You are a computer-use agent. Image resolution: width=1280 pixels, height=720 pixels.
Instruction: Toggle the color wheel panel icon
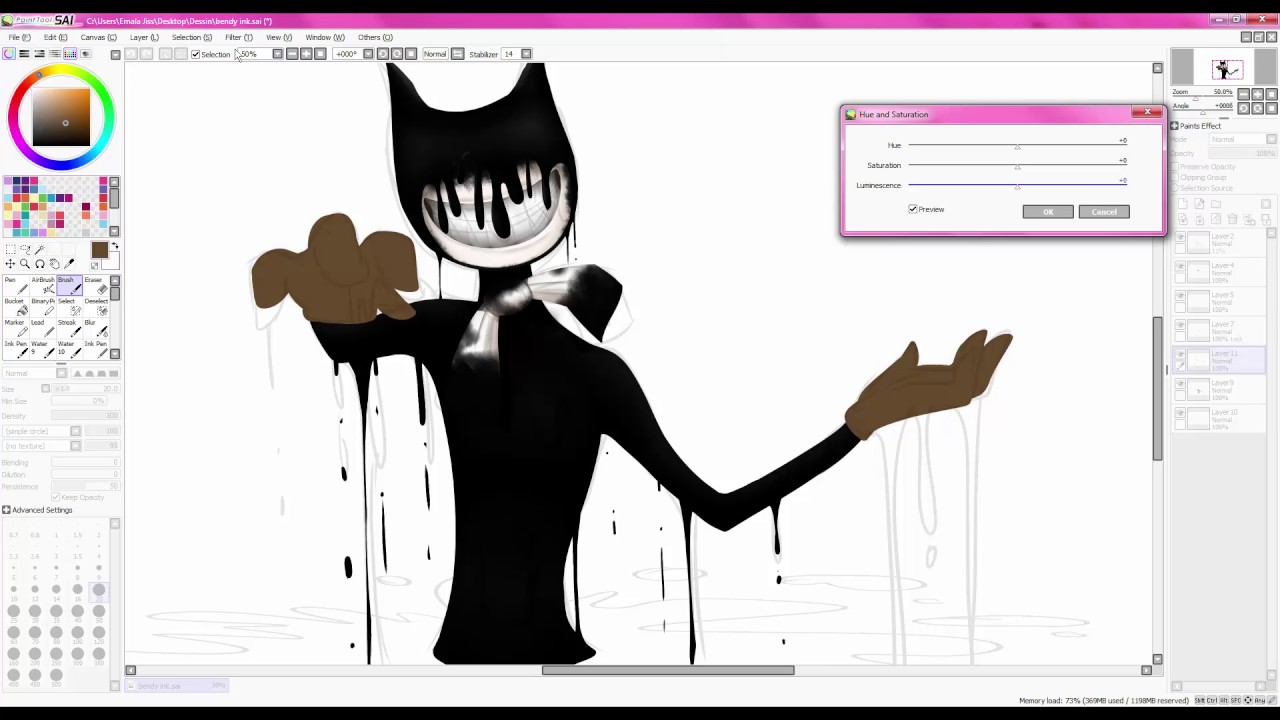(9, 54)
